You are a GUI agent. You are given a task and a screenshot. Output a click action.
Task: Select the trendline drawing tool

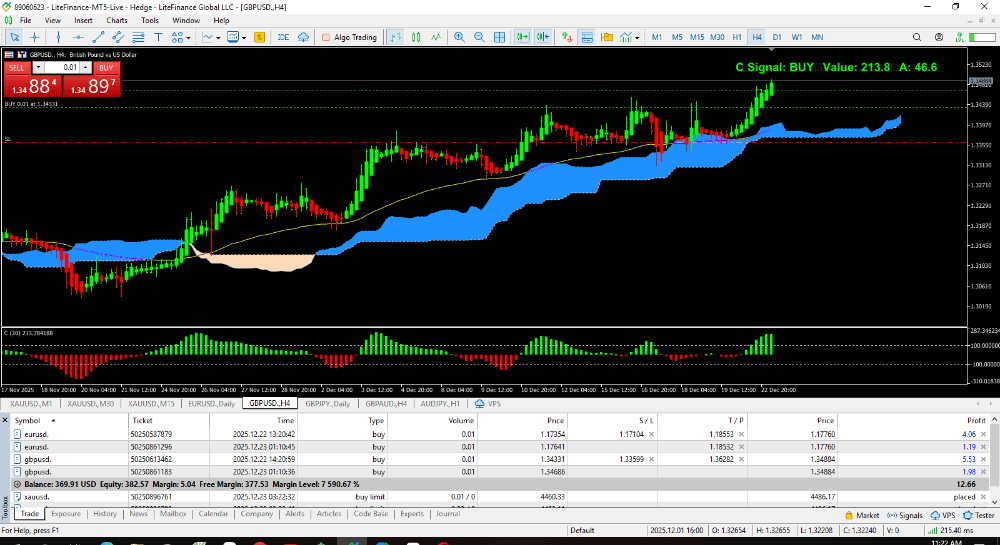click(99, 37)
